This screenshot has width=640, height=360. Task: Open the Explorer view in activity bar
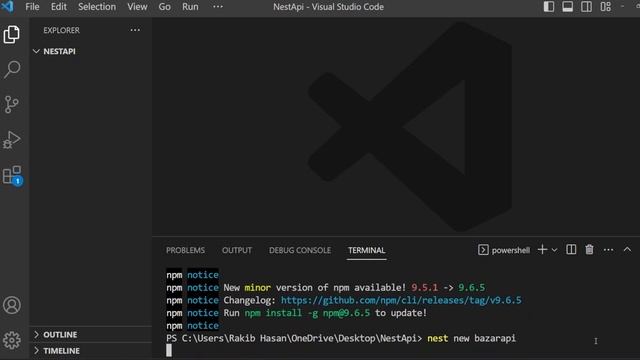pos(12,34)
